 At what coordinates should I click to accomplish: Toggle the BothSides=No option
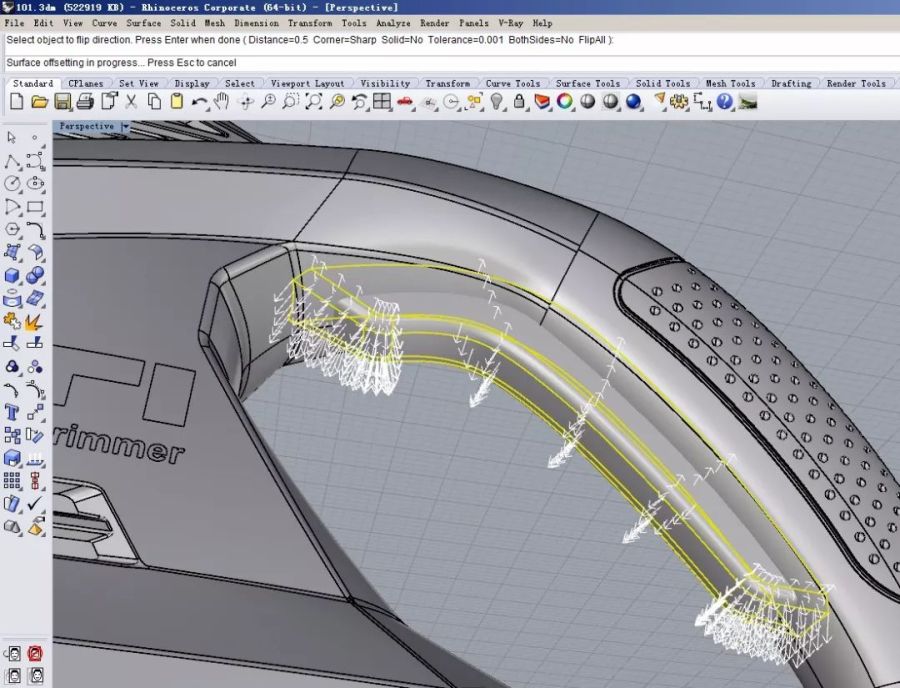(x=540, y=40)
